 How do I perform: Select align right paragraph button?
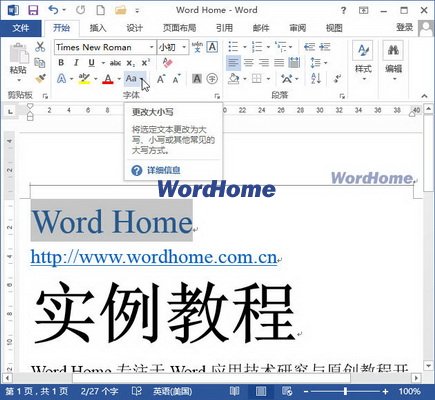point(264,63)
